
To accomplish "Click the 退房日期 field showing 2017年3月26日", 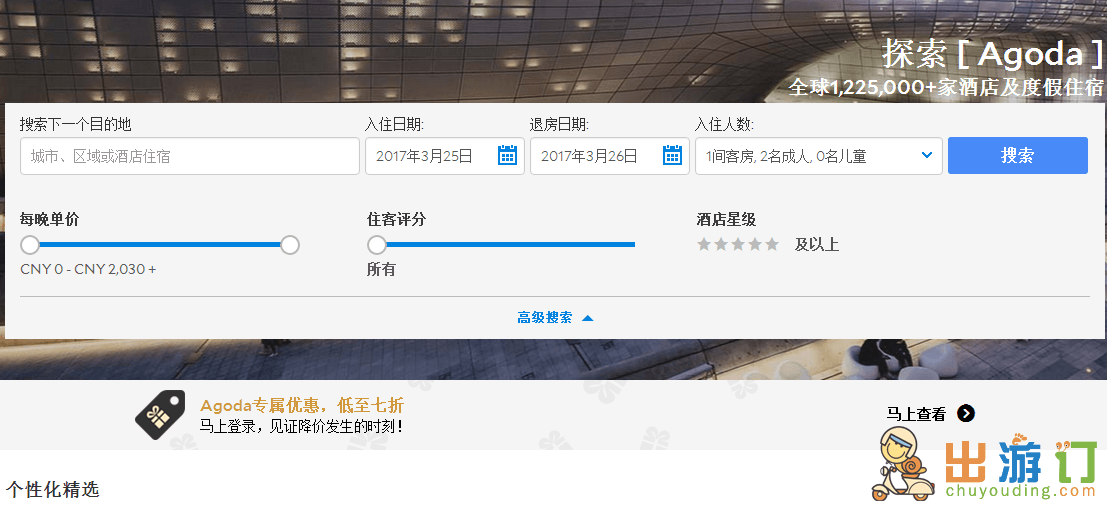I will (x=610, y=156).
